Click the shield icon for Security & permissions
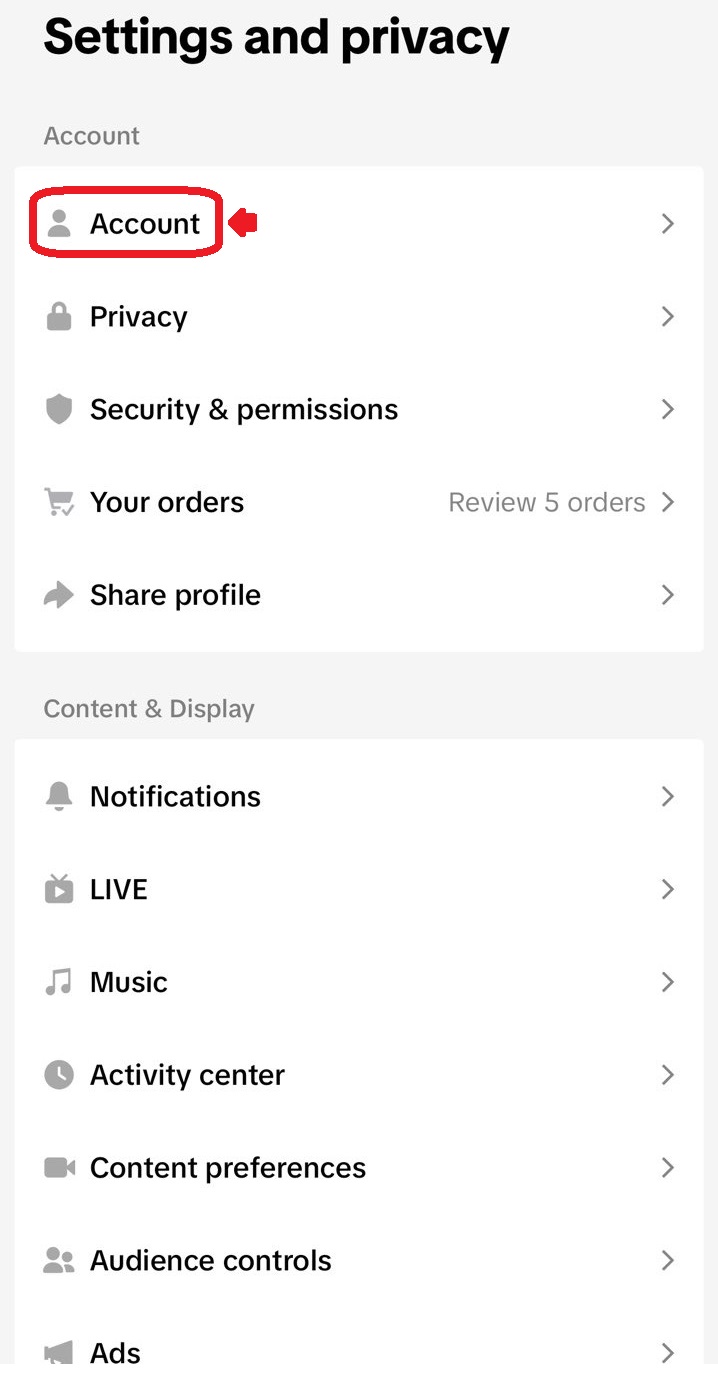The image size is (718, 1386). pos(59,409)
